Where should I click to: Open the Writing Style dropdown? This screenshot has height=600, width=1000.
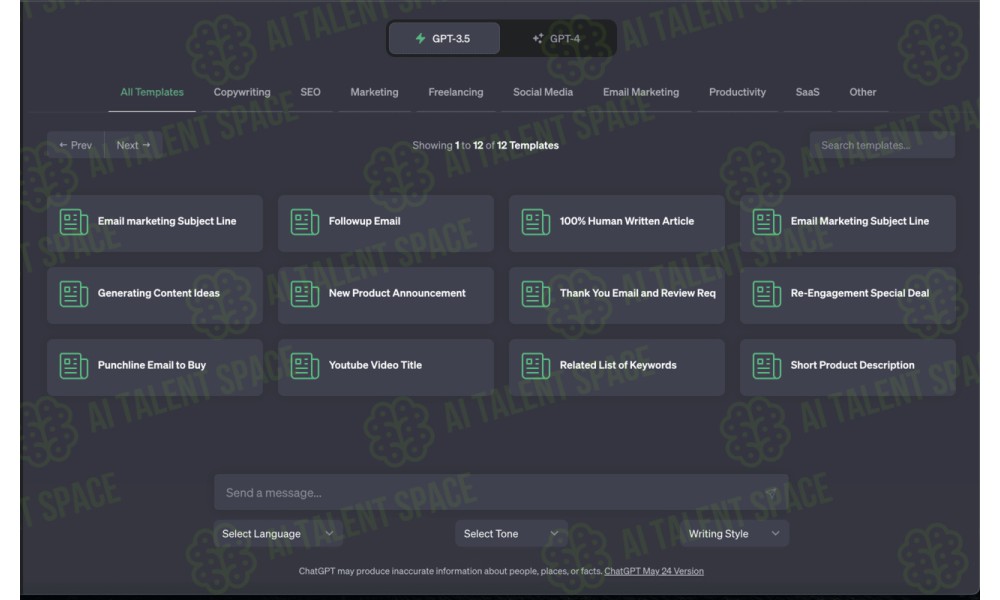[x=733, y=534]
